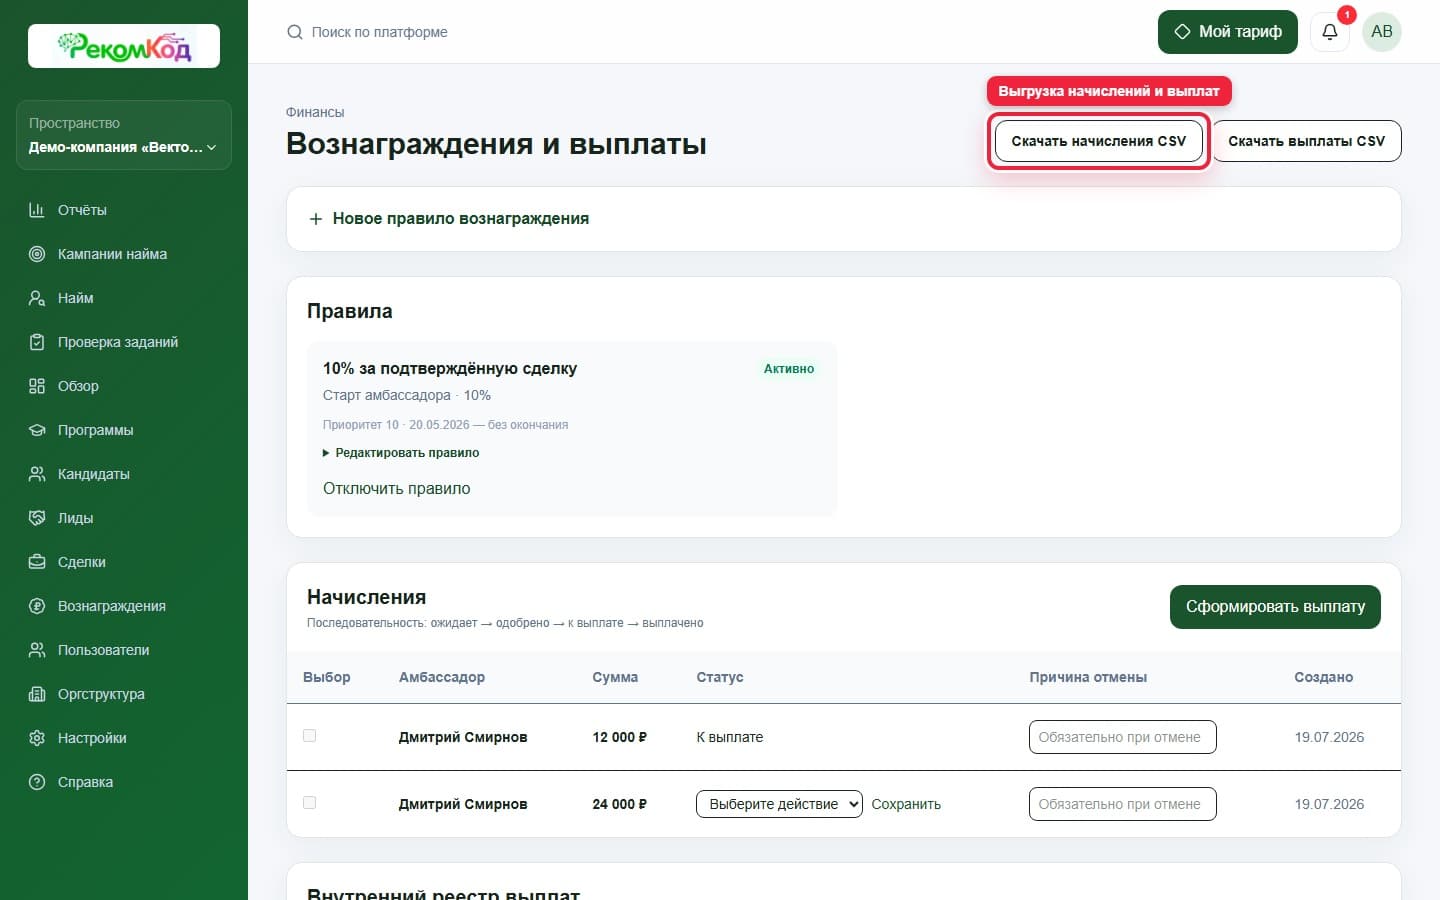This screenshot has height=900, width=1440.
Task: Open Мой тариф button
Action: coord(1228,32)
